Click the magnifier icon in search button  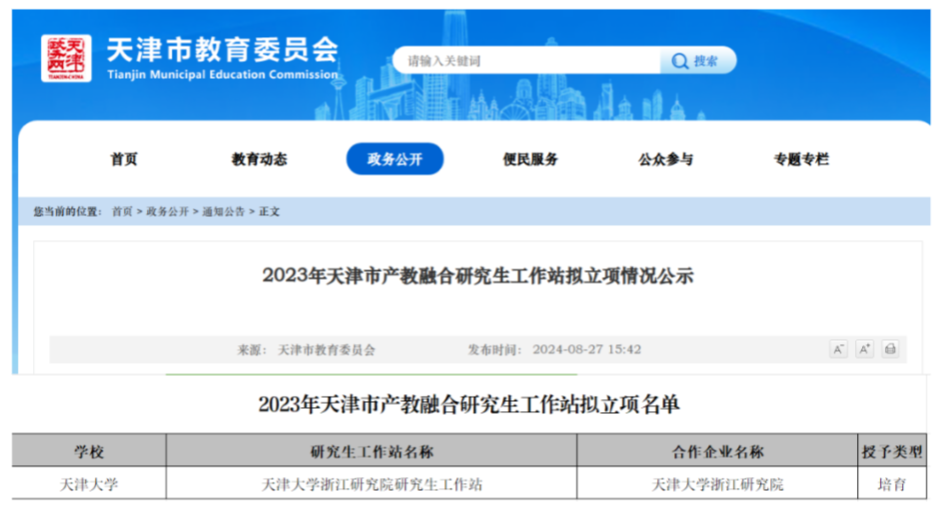(680, 61)
